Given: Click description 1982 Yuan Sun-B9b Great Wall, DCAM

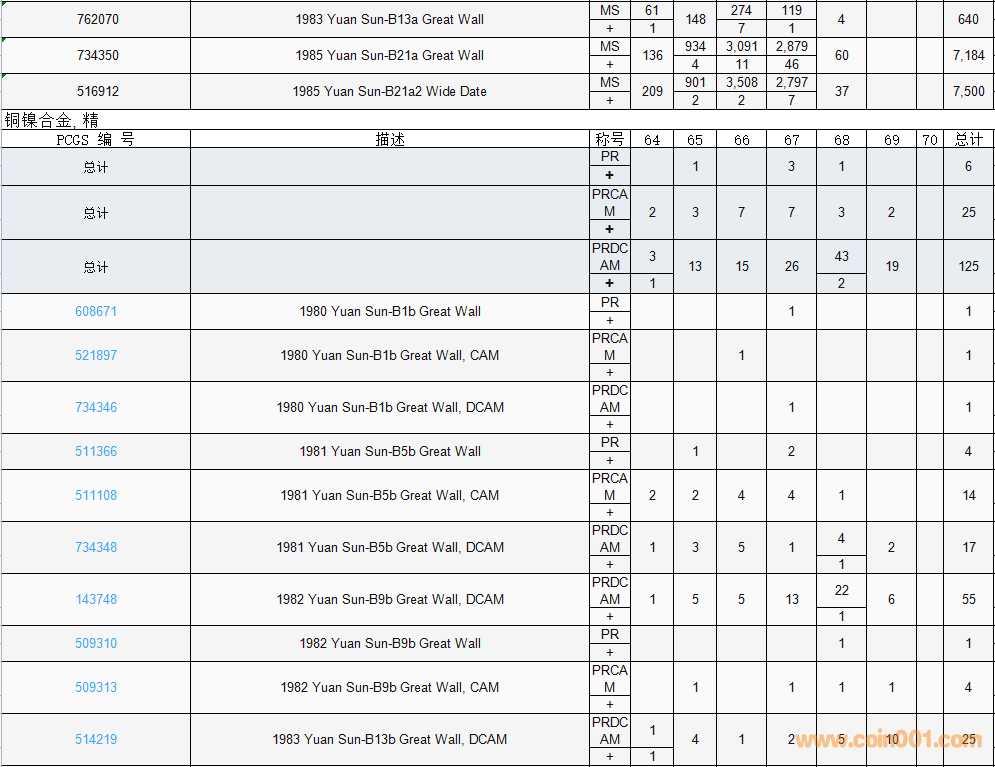Looking at the screenshot, I should click(390, 600).
